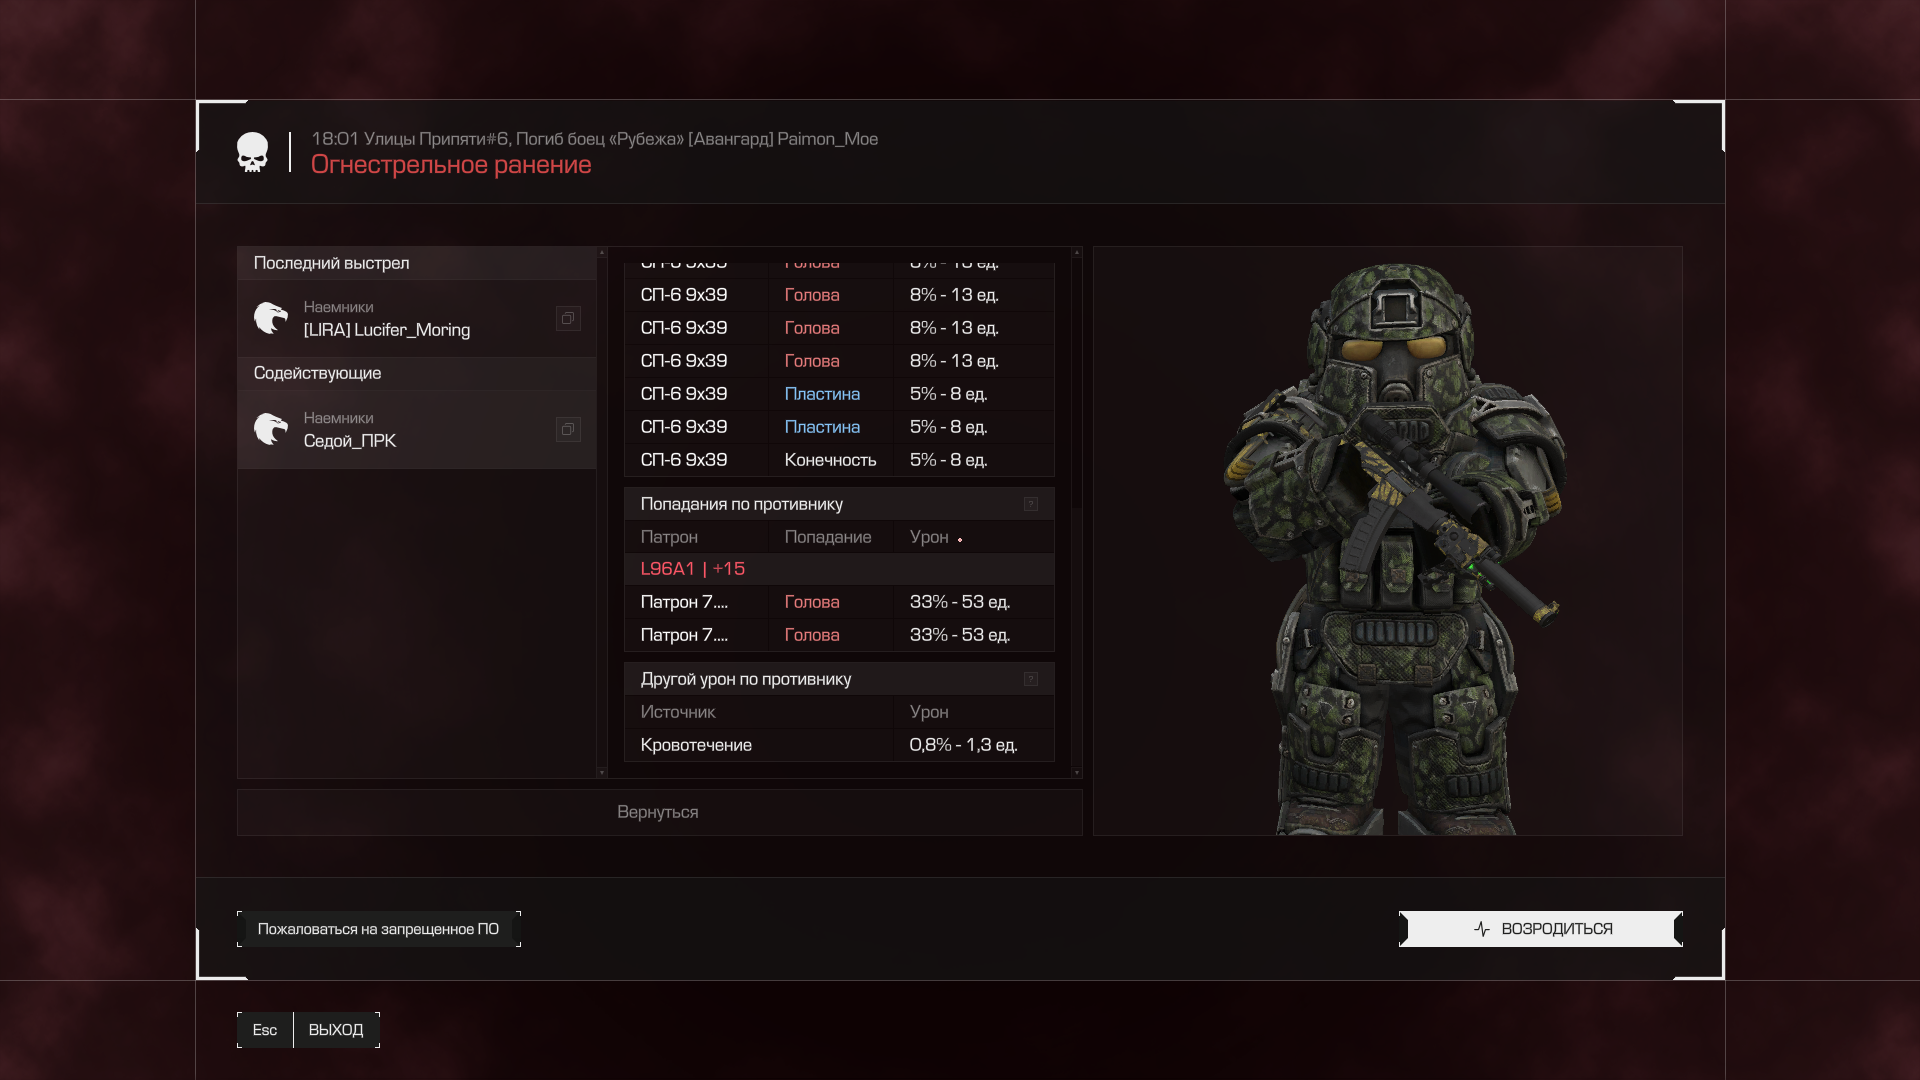The height and width of the screenshot is (1080, 1920).
Task: Click the Другой урон по противнику header
Action: (839, 679)
